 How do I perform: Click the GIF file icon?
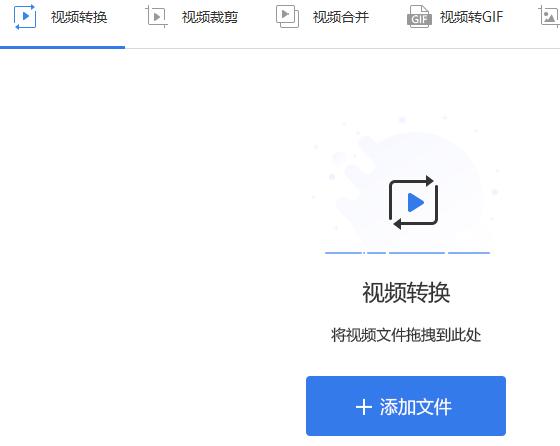(419, 16)
